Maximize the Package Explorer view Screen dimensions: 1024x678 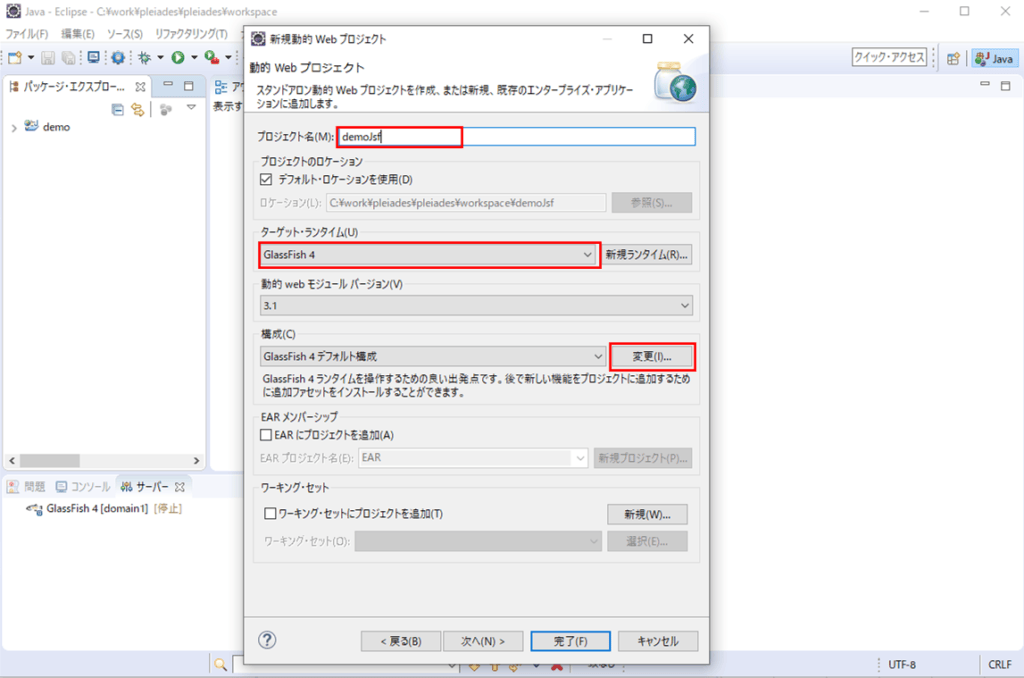pos(189,86)
